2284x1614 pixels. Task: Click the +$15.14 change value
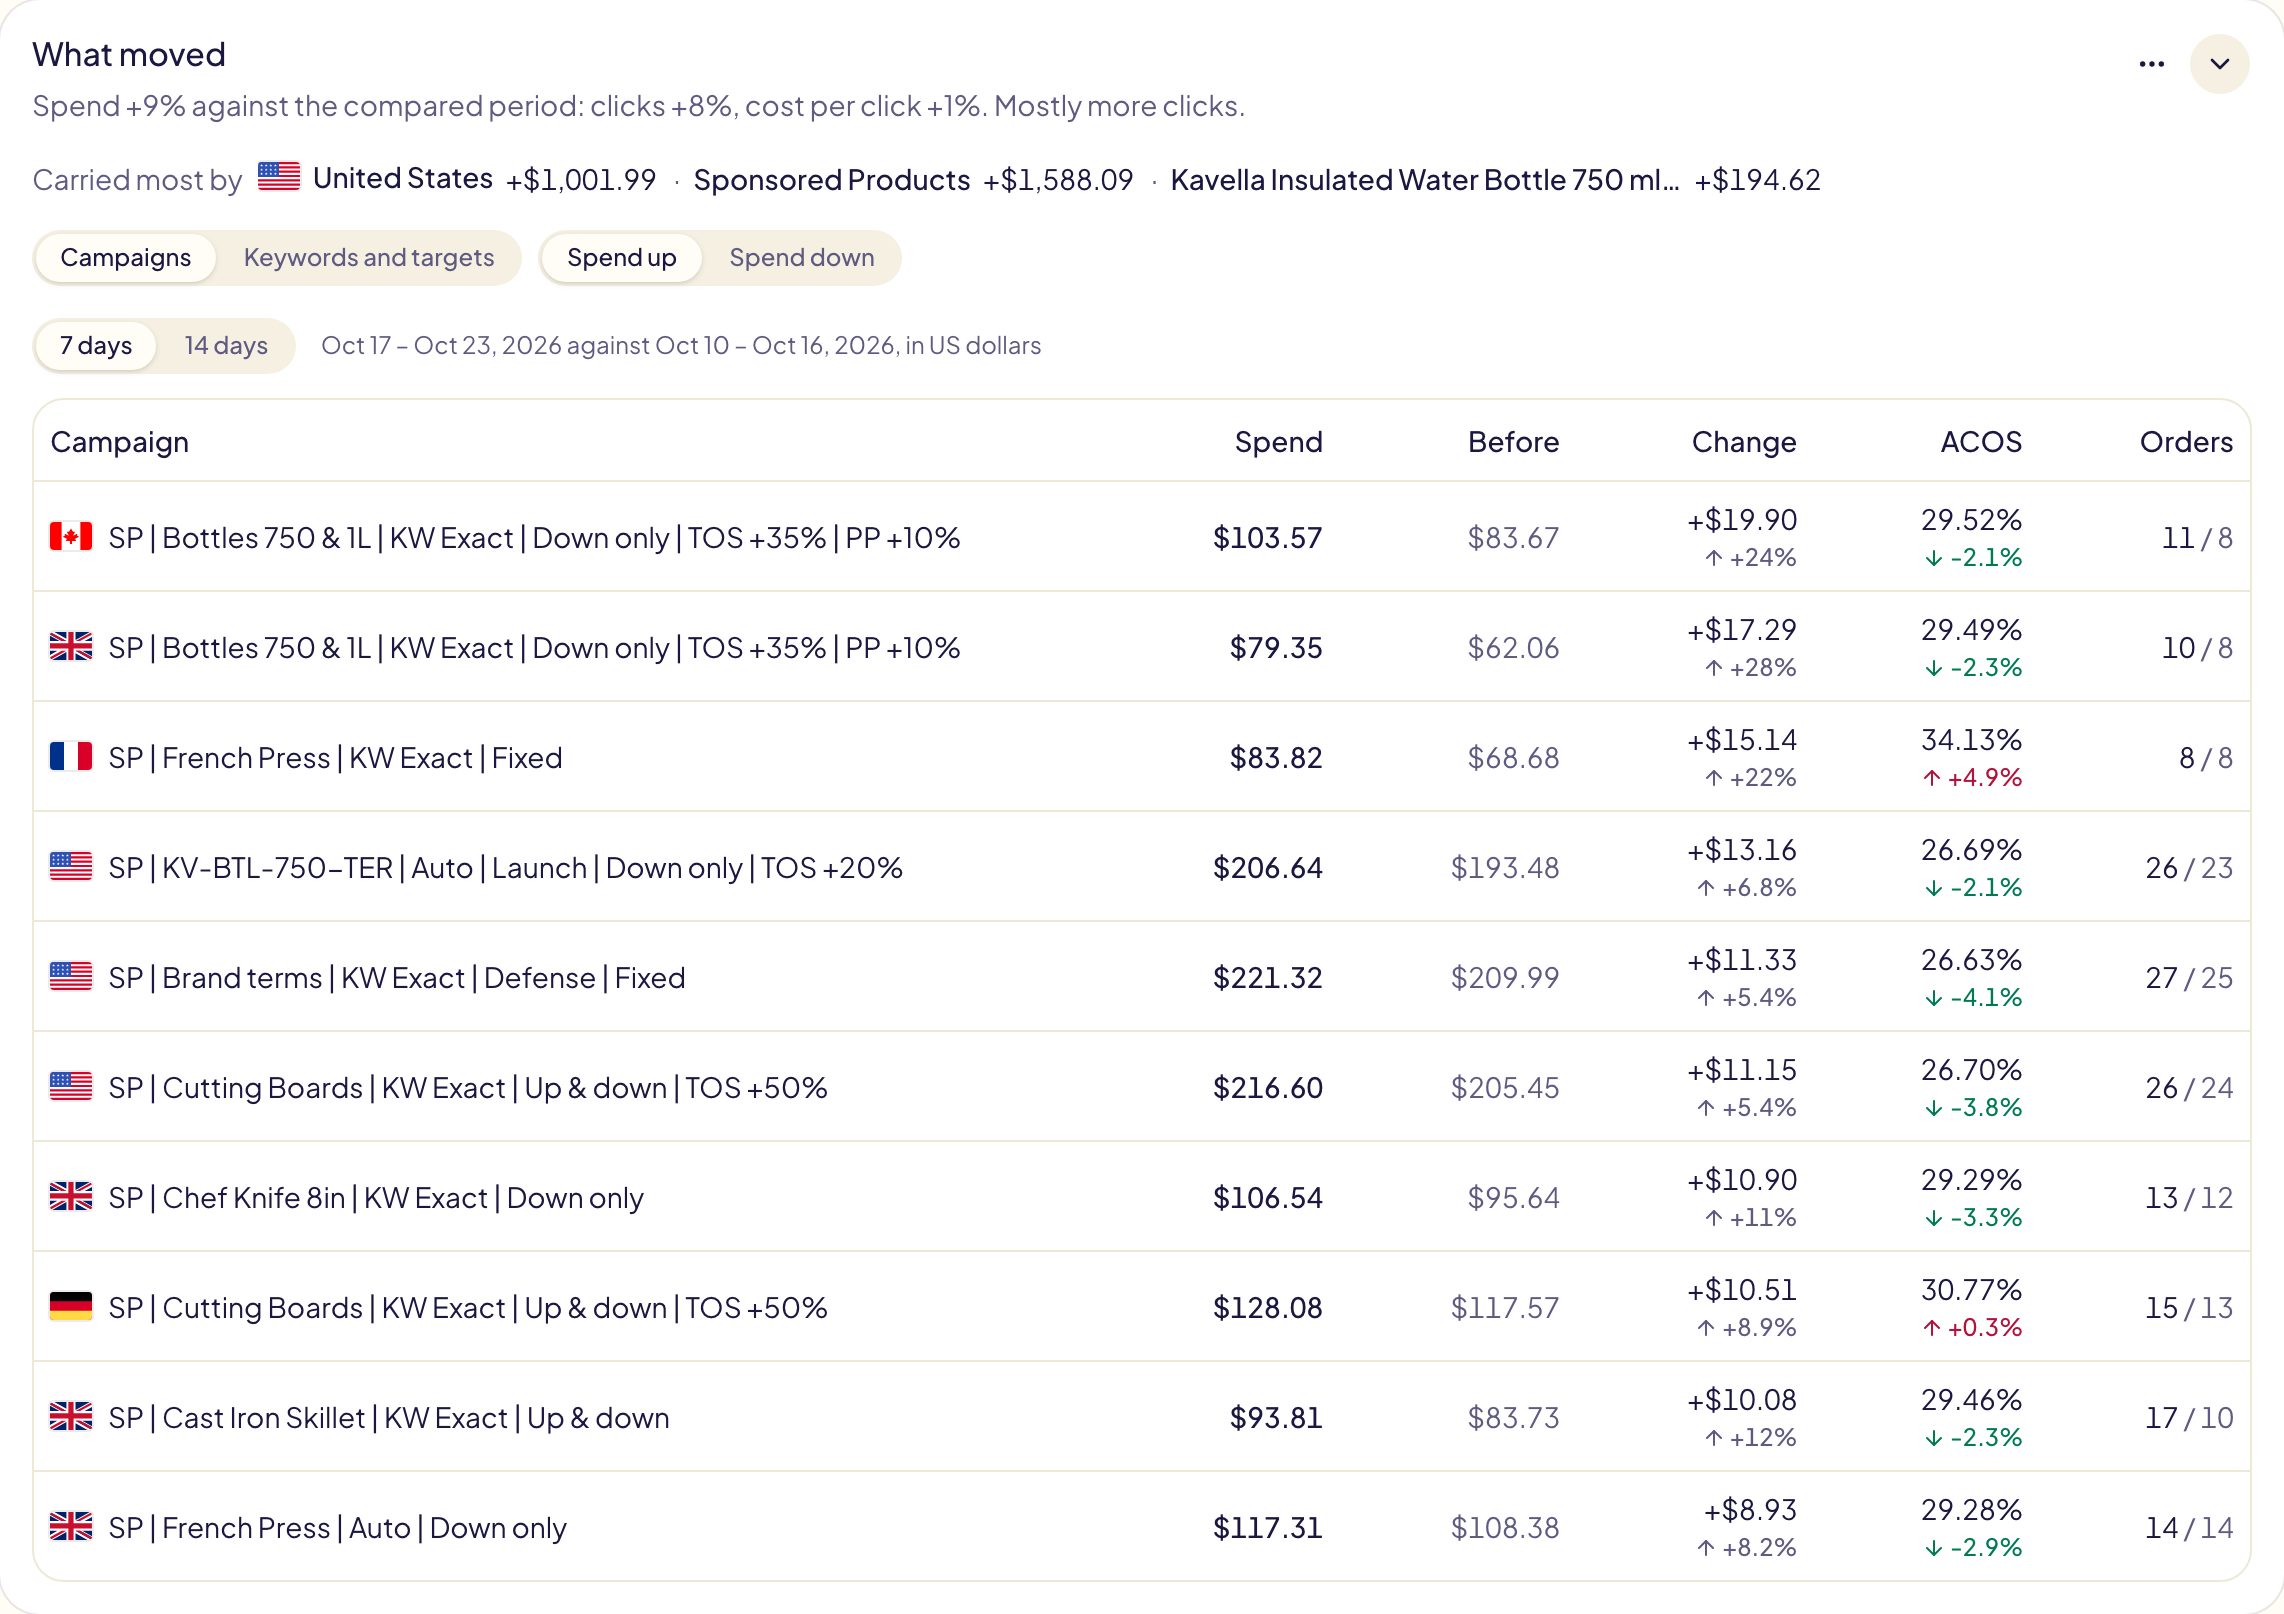click(1742, 740)
